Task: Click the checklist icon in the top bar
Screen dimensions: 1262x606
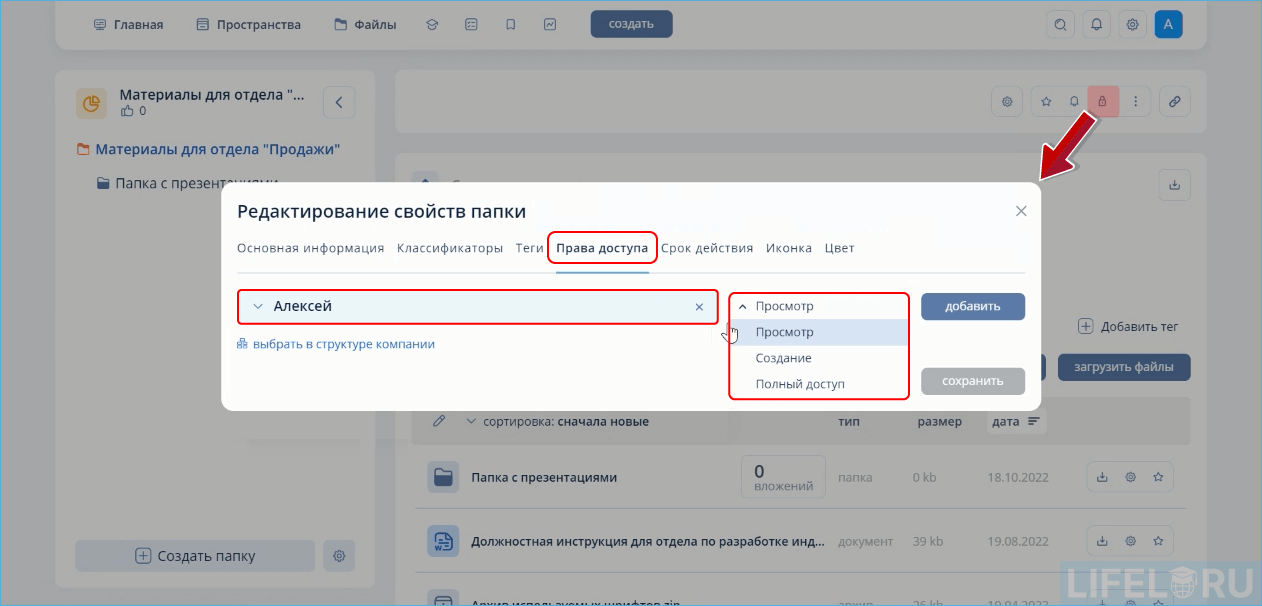Action: [x=471, y=24]
